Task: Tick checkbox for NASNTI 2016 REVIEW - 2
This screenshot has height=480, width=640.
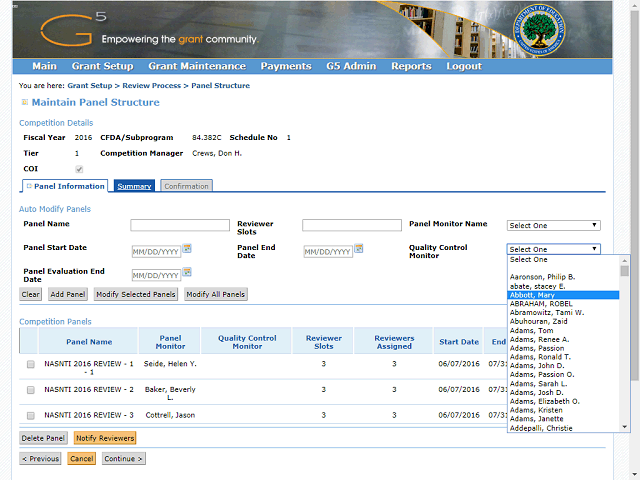Action: (31, 390)
